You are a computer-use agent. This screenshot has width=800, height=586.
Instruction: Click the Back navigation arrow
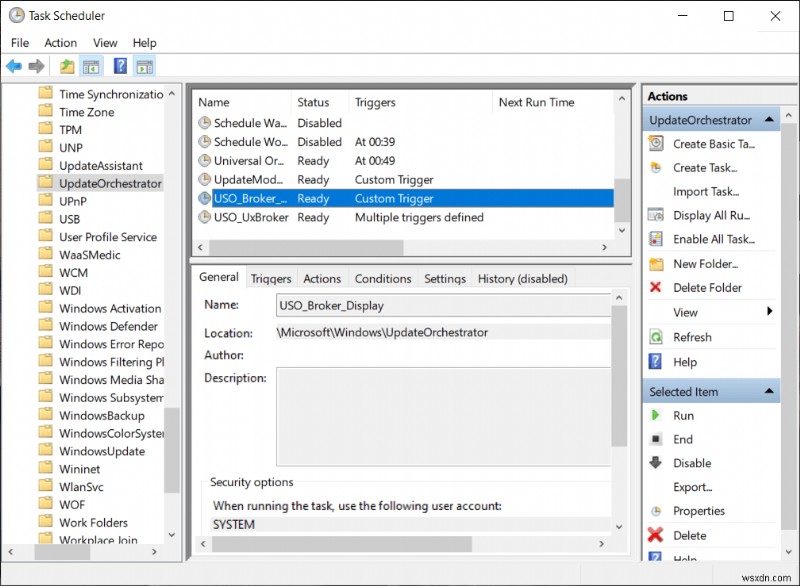(x=12, y=66)
